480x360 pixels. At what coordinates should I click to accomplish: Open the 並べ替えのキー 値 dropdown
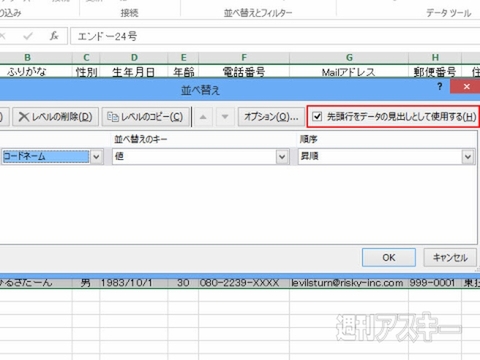pos(282,157)
